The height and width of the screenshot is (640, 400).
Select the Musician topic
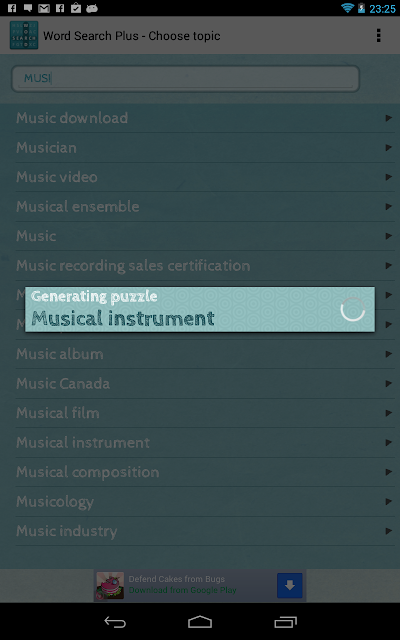click(205, 147)
